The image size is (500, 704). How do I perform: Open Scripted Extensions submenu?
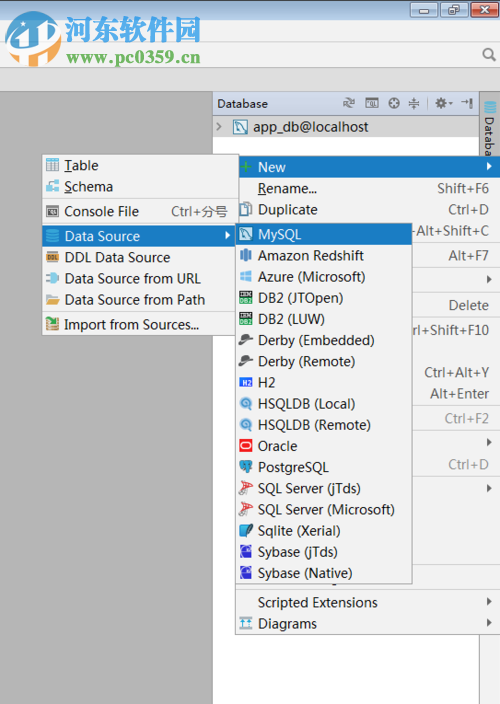[367, 603]
